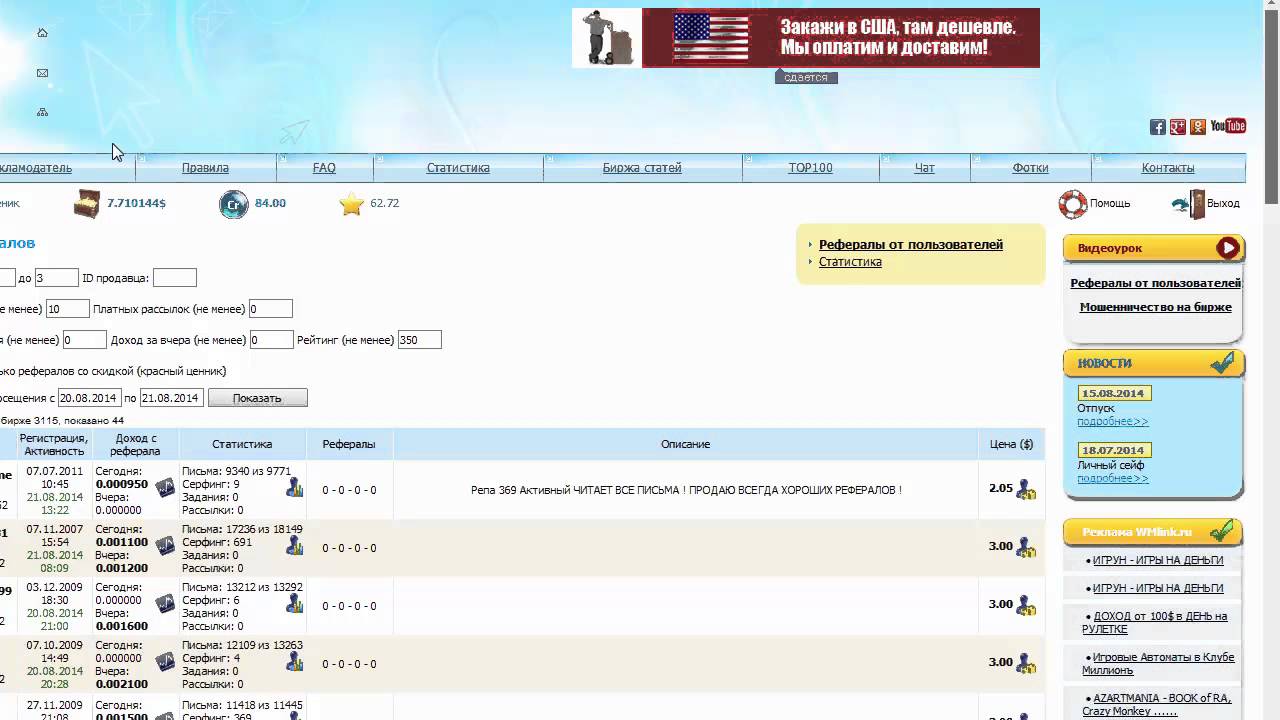Click the rating value 62.72
Viewport: 1280px width, 720px height.
[x=384, y=203]
